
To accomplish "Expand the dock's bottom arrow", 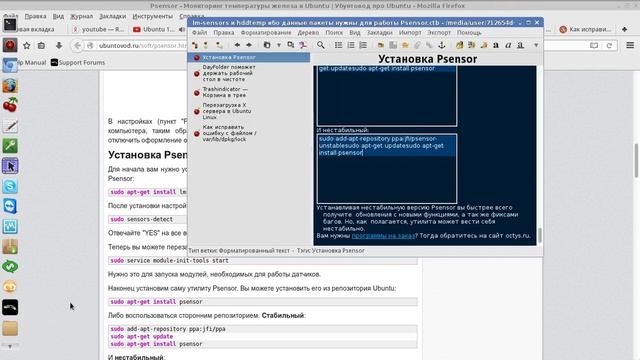I will tap(10, 347).
